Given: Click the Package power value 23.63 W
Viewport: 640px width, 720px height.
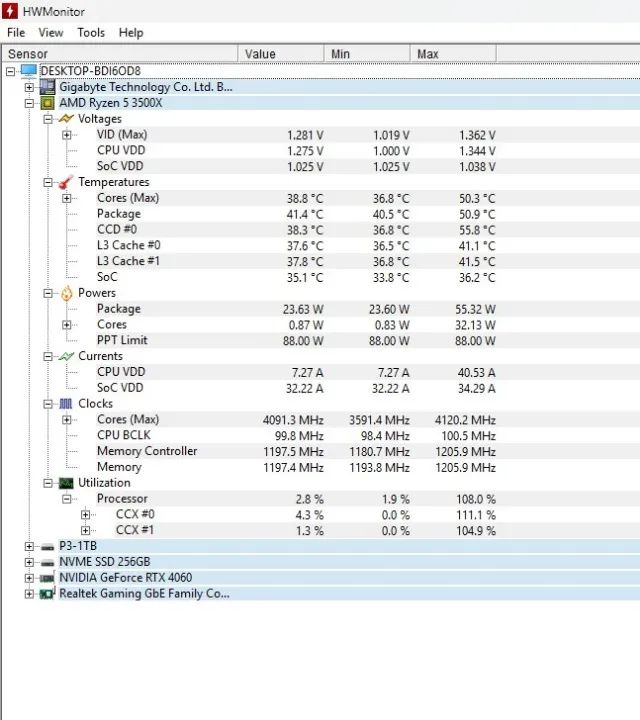Looking at the screenshot, I should coord(303,309).
